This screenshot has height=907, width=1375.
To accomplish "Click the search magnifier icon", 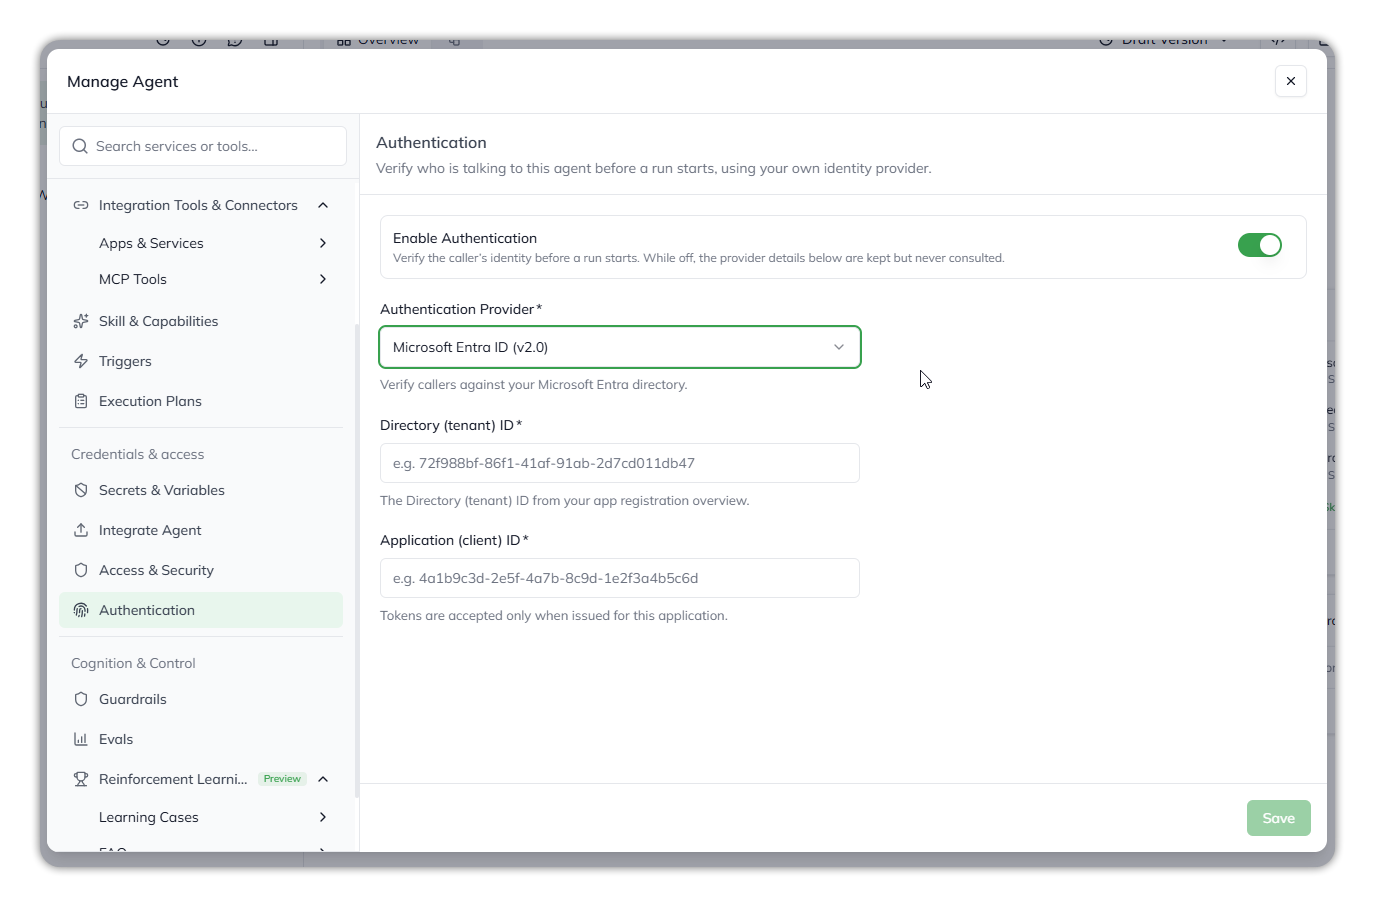I will pyautogui.click(x=80, y=146).
